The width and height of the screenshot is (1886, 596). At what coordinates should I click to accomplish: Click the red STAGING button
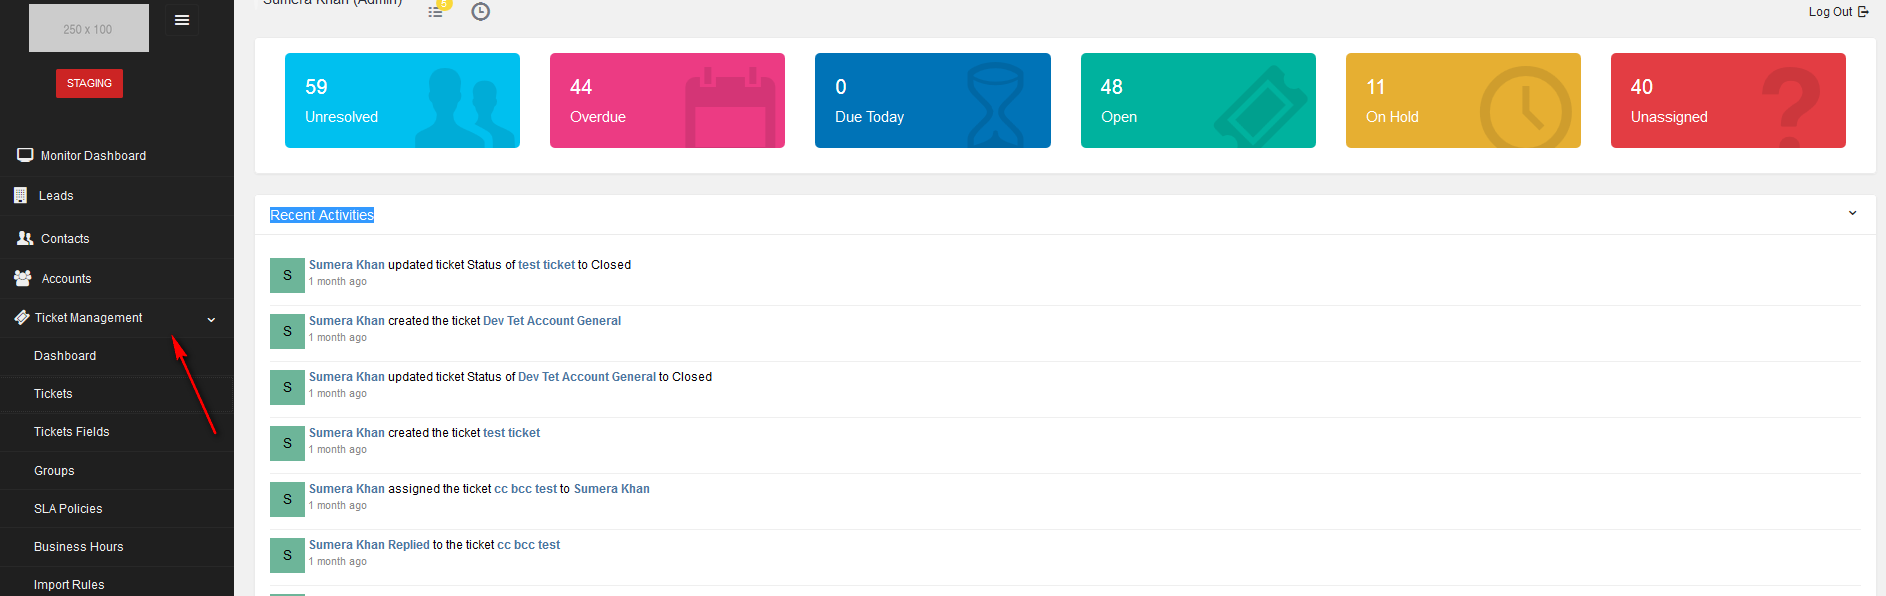89,83
